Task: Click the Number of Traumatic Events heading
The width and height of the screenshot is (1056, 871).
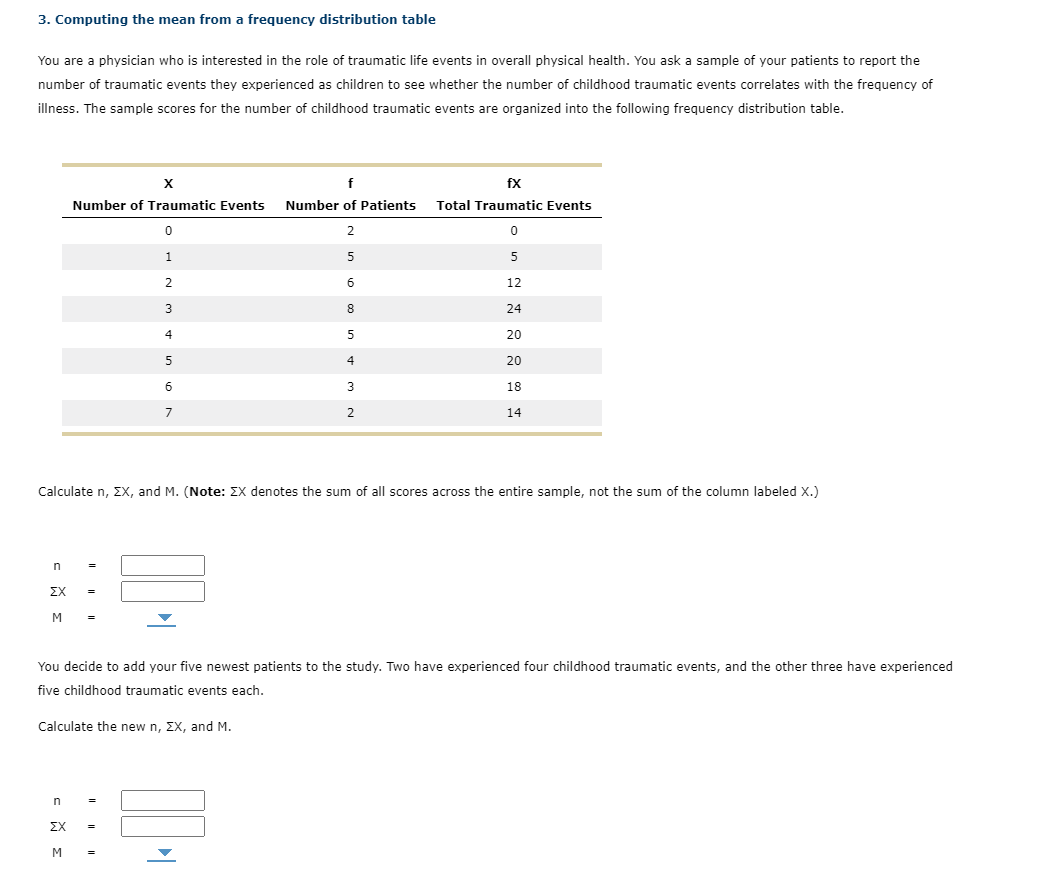Action: click(168, 205)
